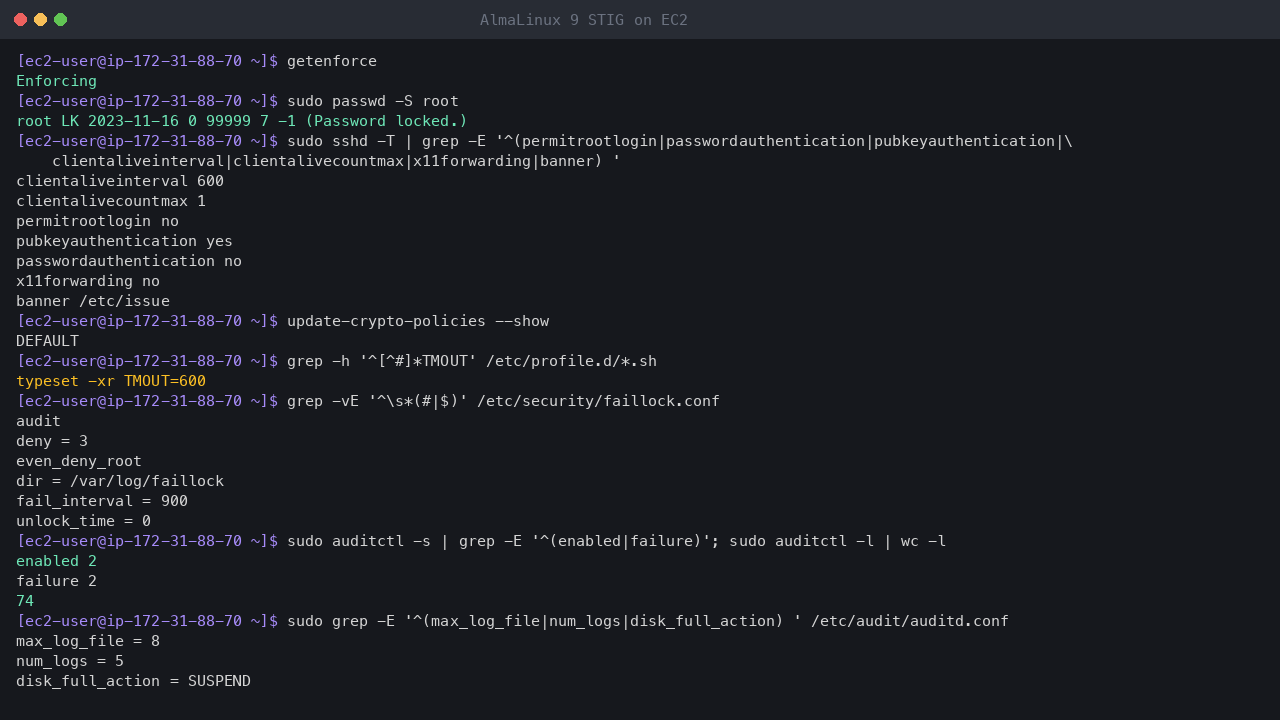Click the 'root LK 2023-11-16' password locked line

tap(242, 121)
